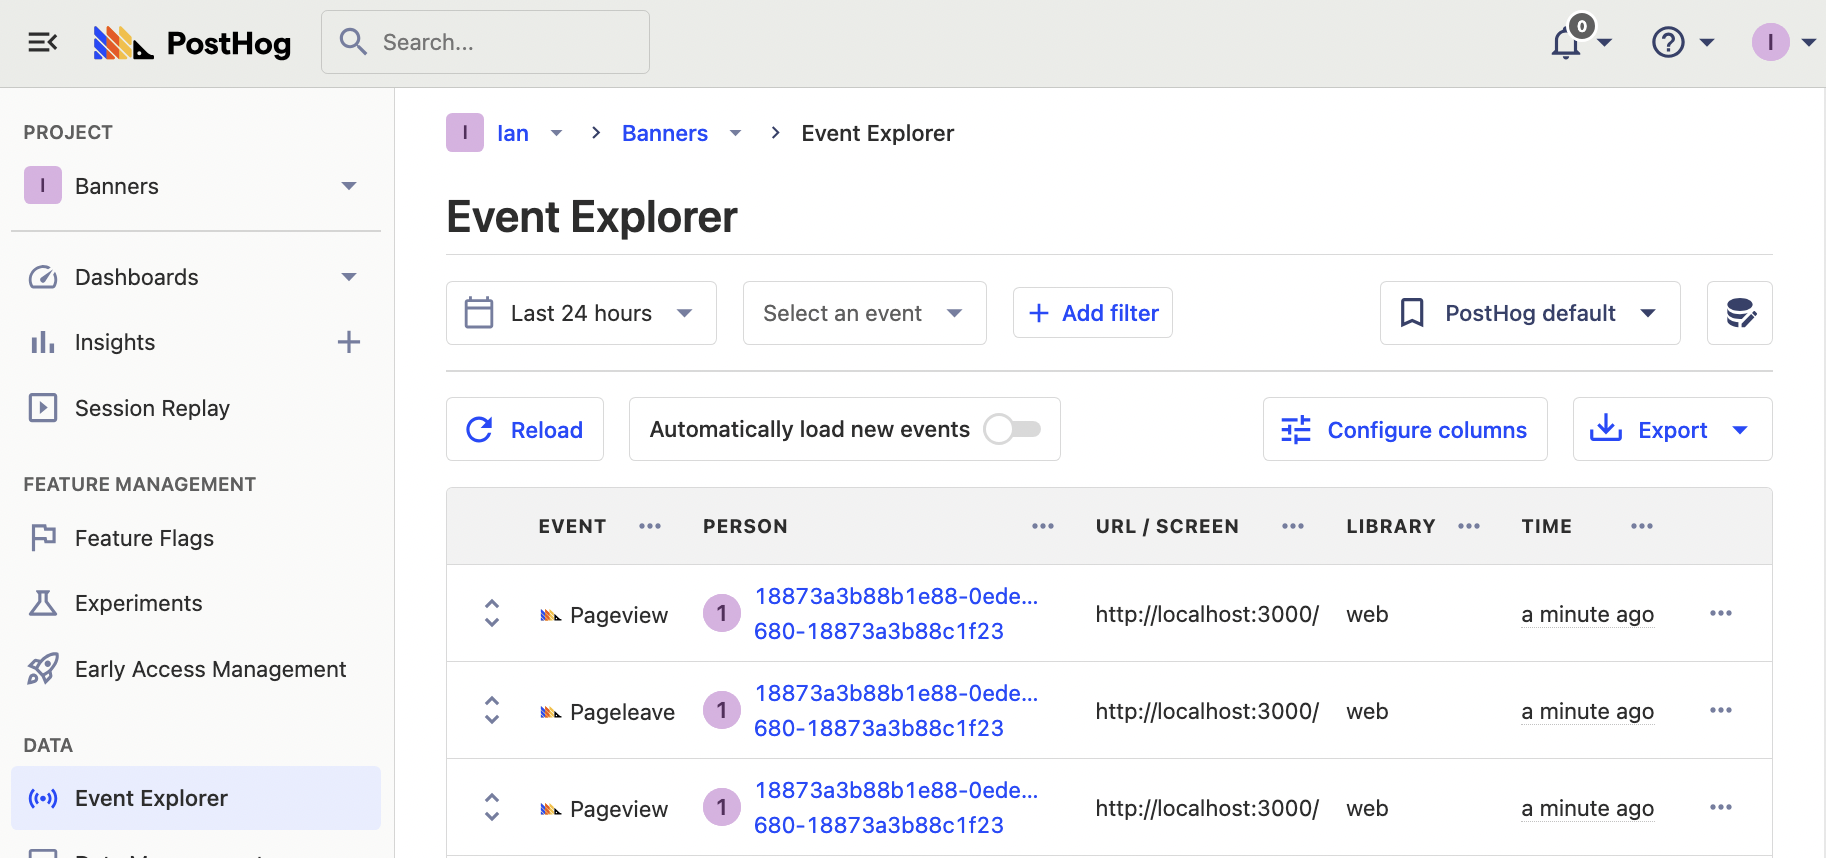Open the notifications bell

click(x=1567, y=43)
